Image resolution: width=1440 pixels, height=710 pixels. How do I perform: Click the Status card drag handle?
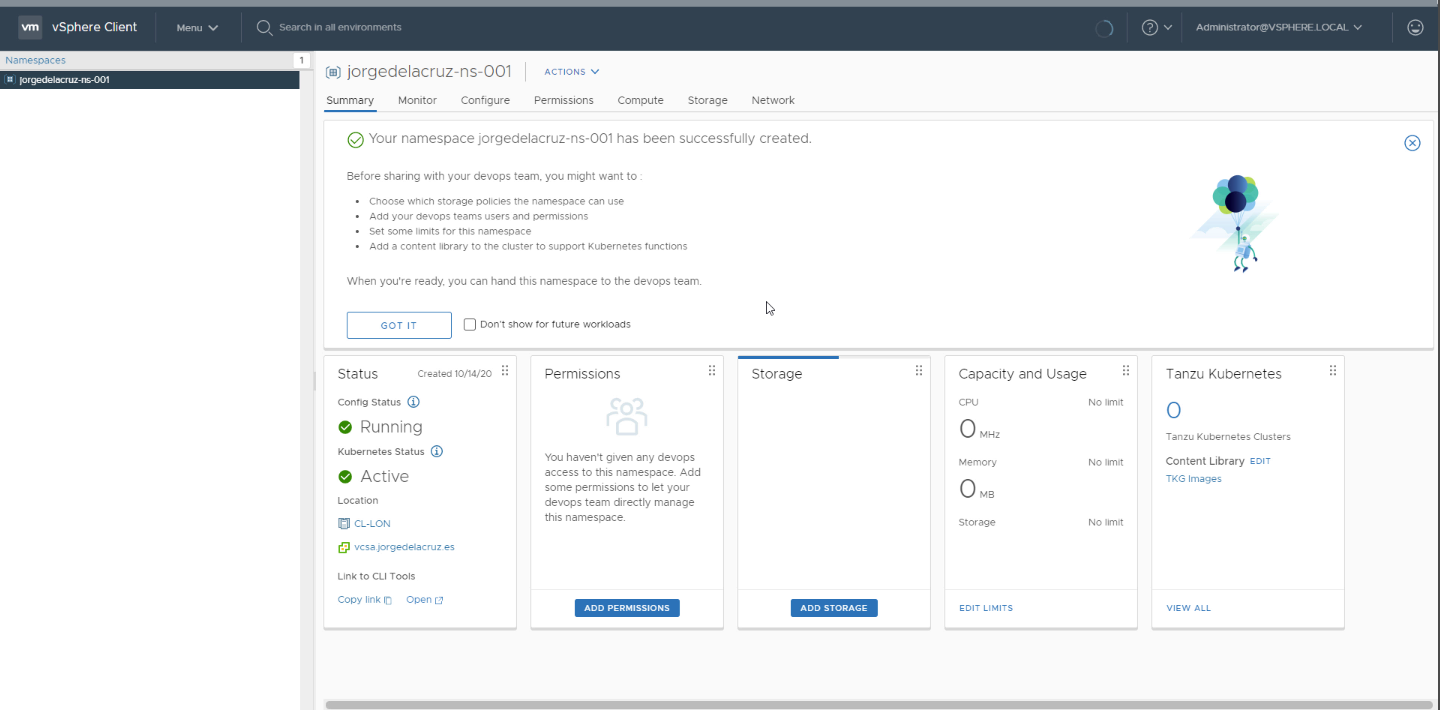pos(505,370)
